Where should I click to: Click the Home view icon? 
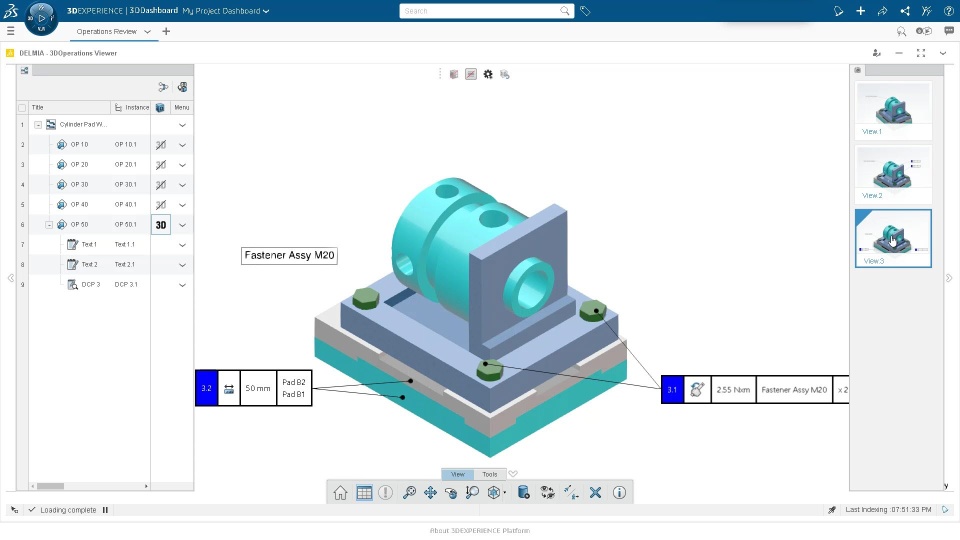tap(340, 492)
